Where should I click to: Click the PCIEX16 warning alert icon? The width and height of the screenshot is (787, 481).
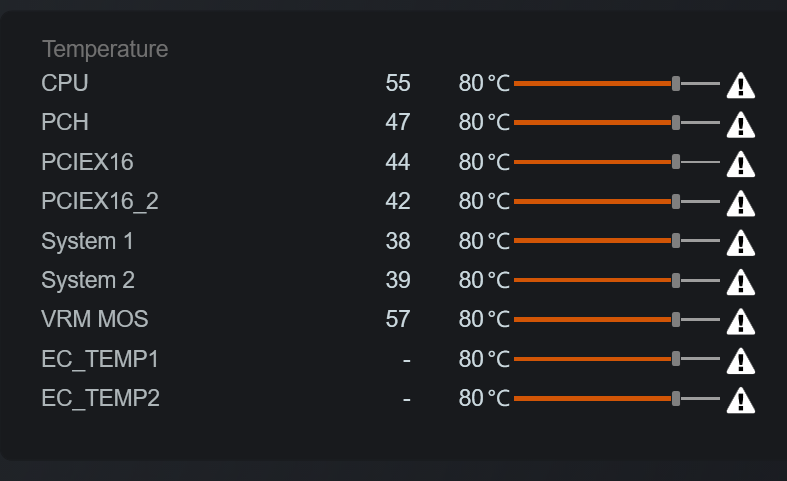(x=740, y=163)
